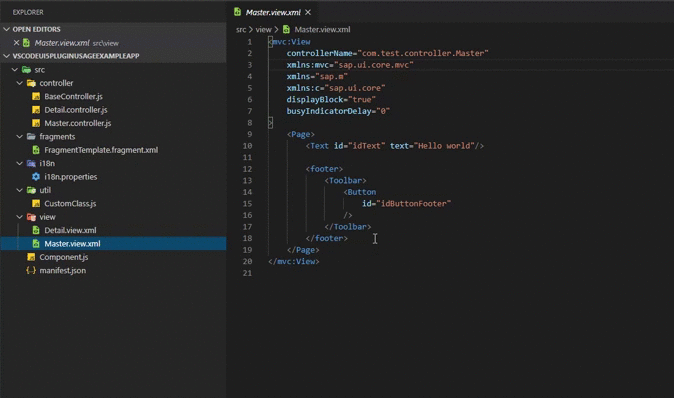Click the "sap.ui.core.mvc" value on line 3
Screen dimensions: 674x398
pos(374,65)
